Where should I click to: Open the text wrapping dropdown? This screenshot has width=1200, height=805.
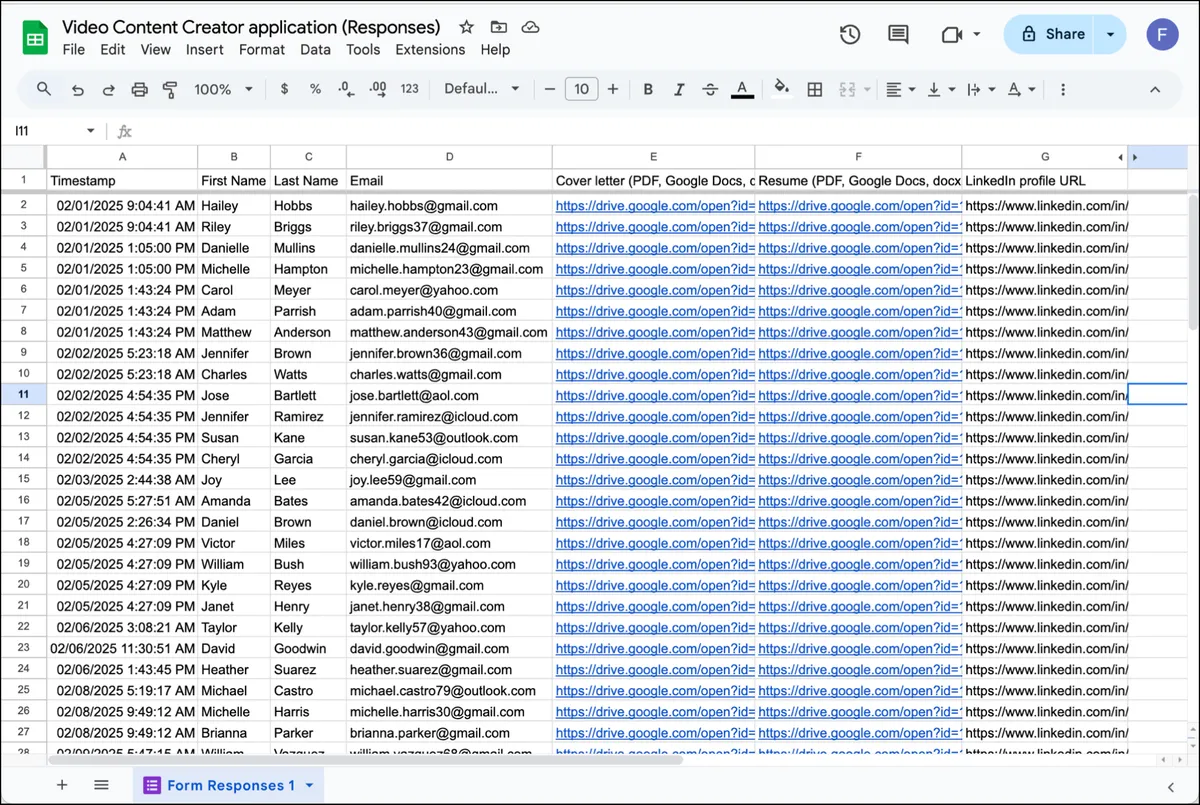tap(981, 89)
